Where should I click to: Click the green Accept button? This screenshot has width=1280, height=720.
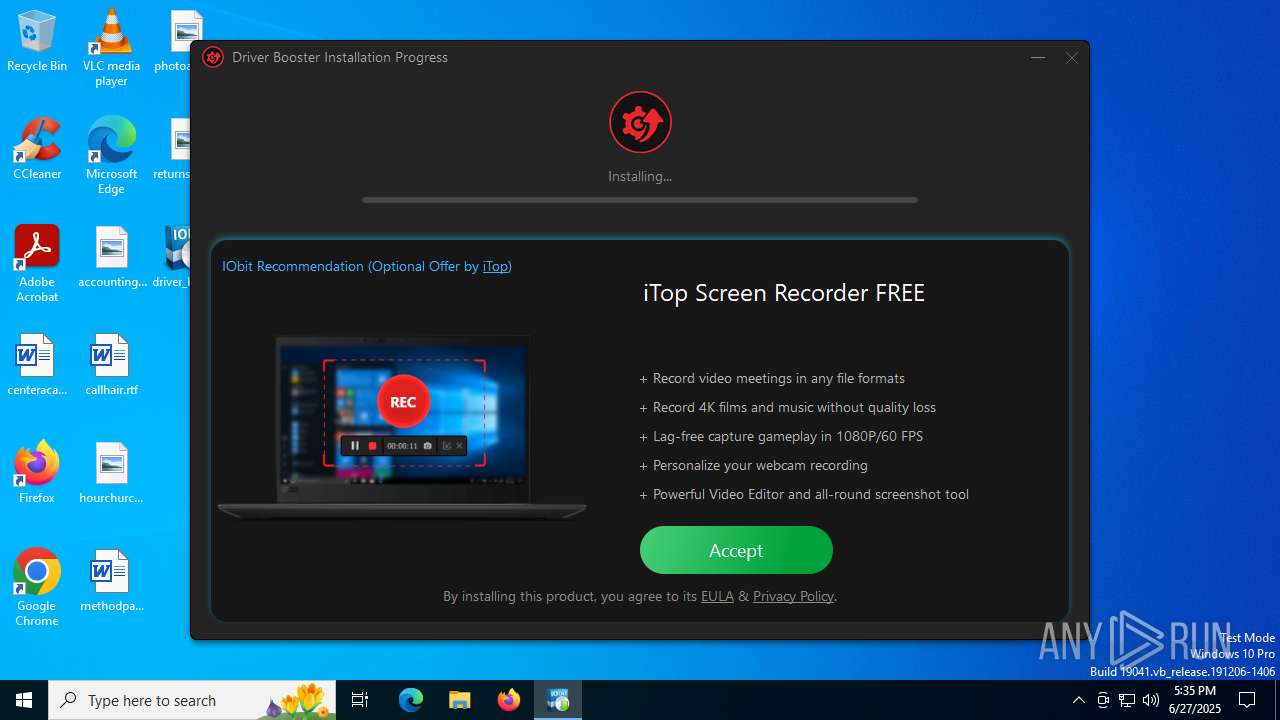point(736,550)
